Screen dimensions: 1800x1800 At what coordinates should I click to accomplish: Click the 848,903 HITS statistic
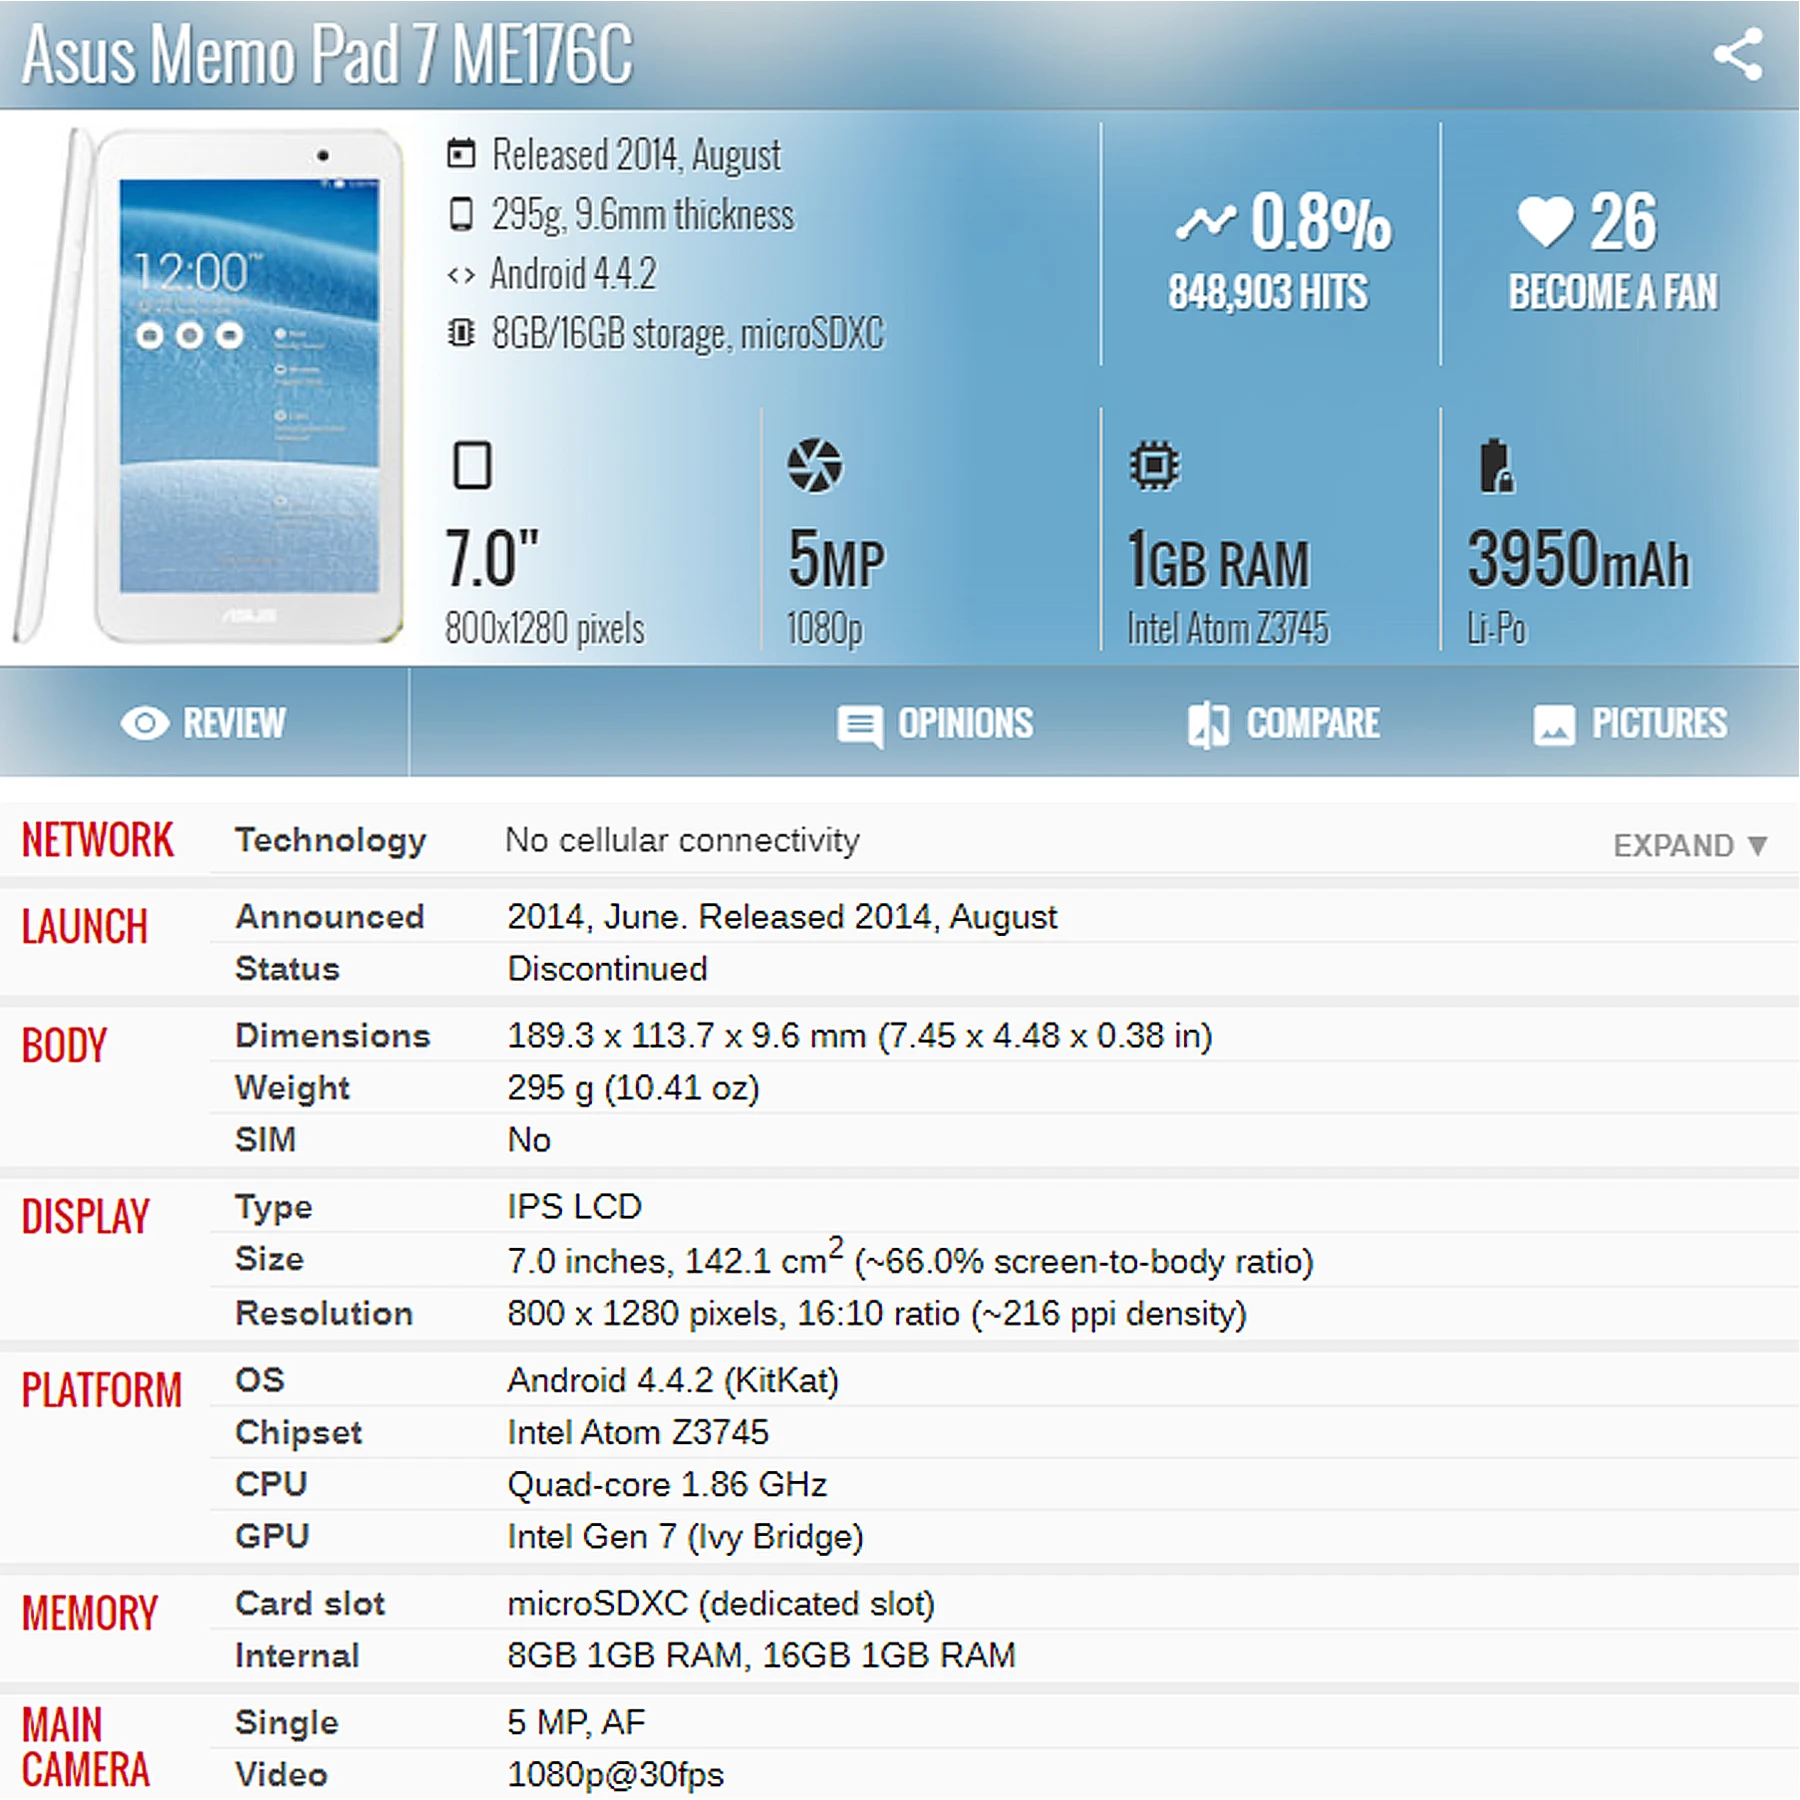[1268, 292]
